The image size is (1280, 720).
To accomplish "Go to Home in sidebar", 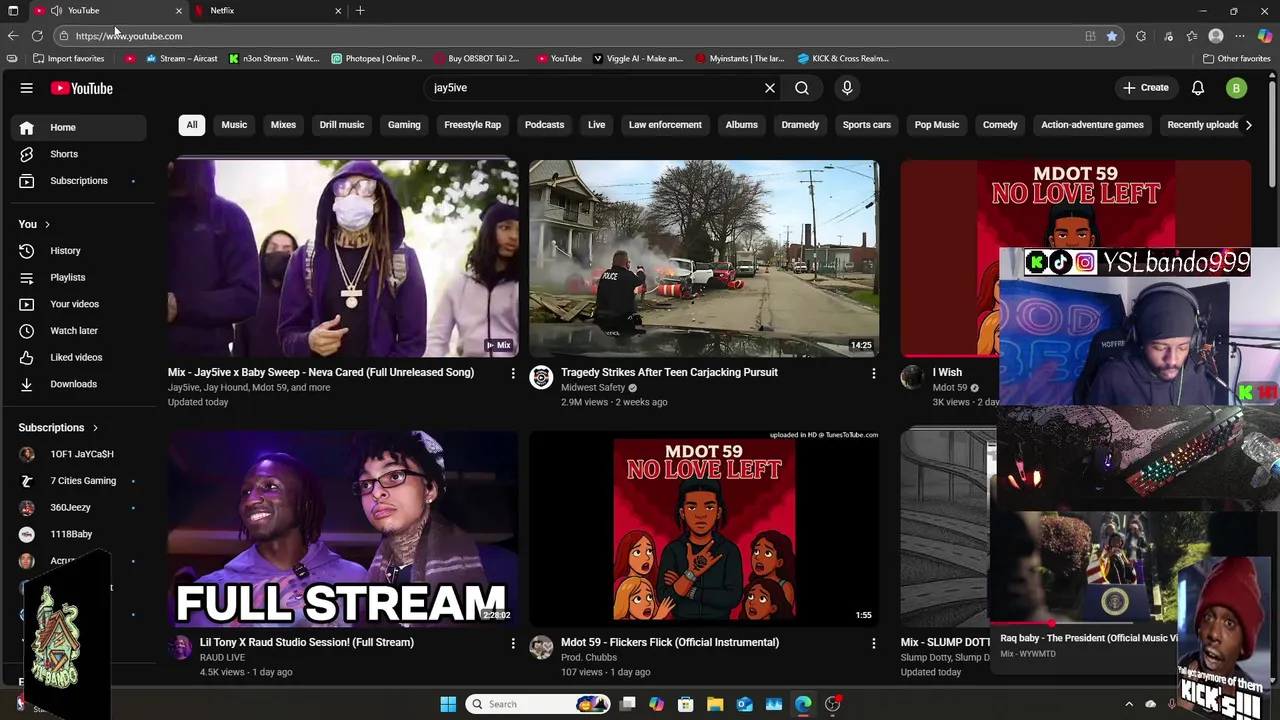I will point(80,127).
